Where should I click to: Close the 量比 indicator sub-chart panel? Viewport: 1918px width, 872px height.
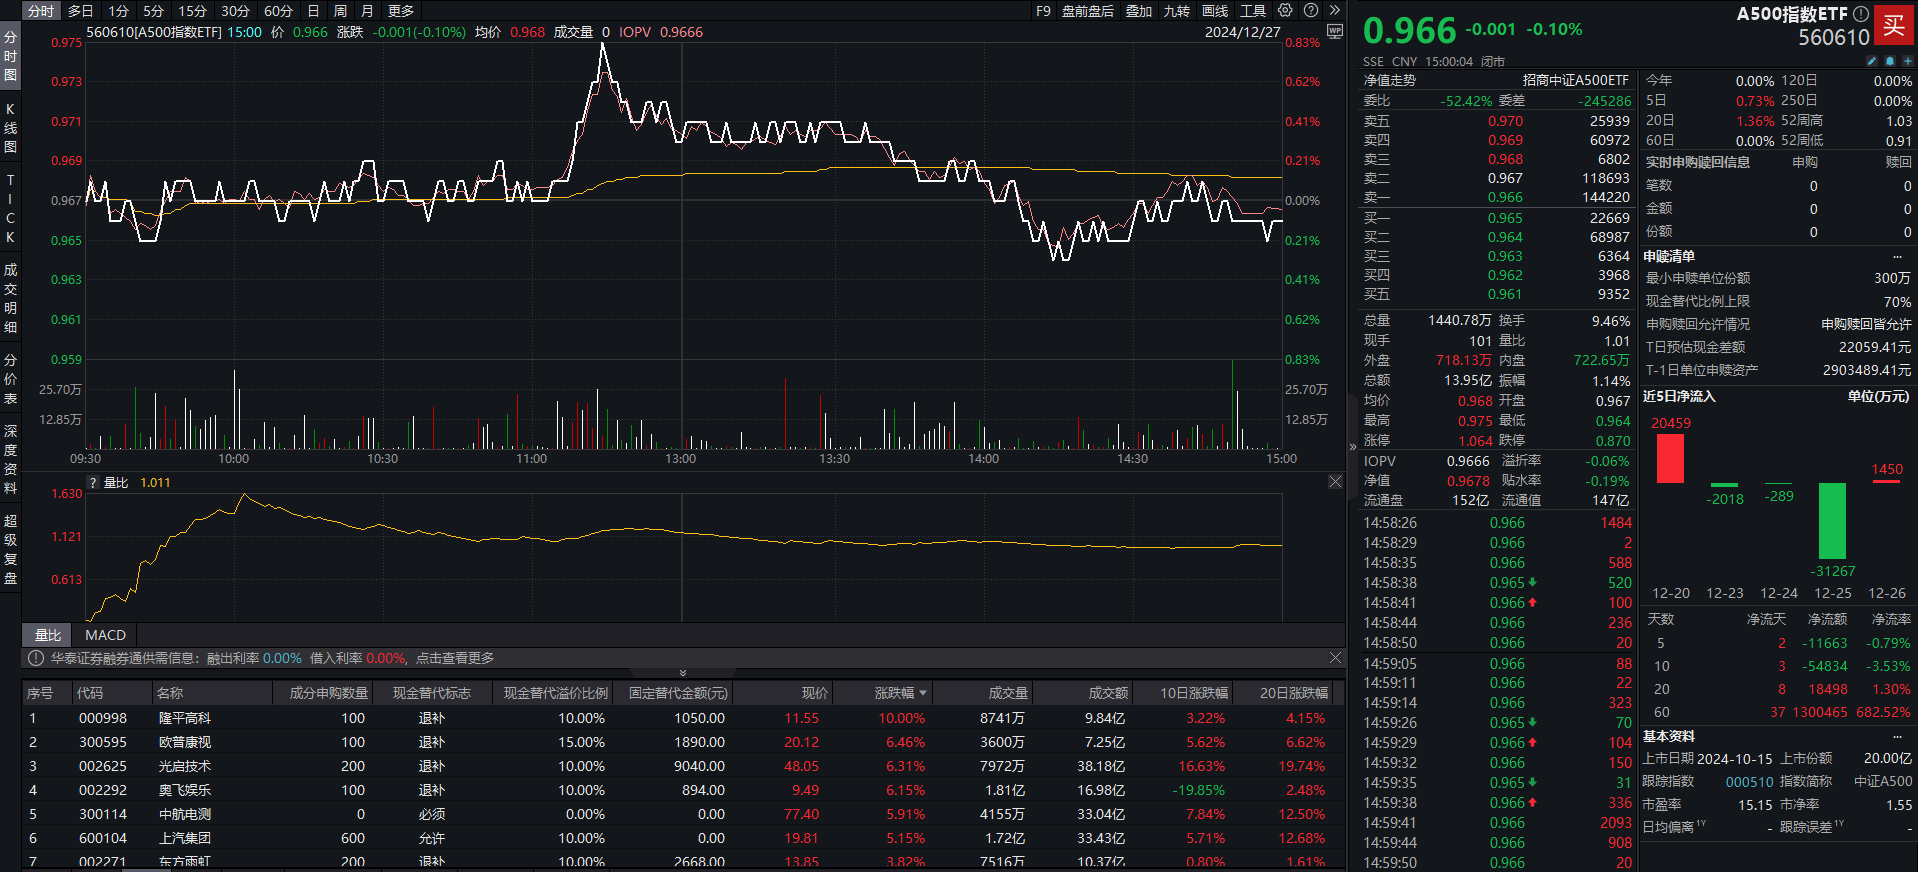tap(1335, 482)
